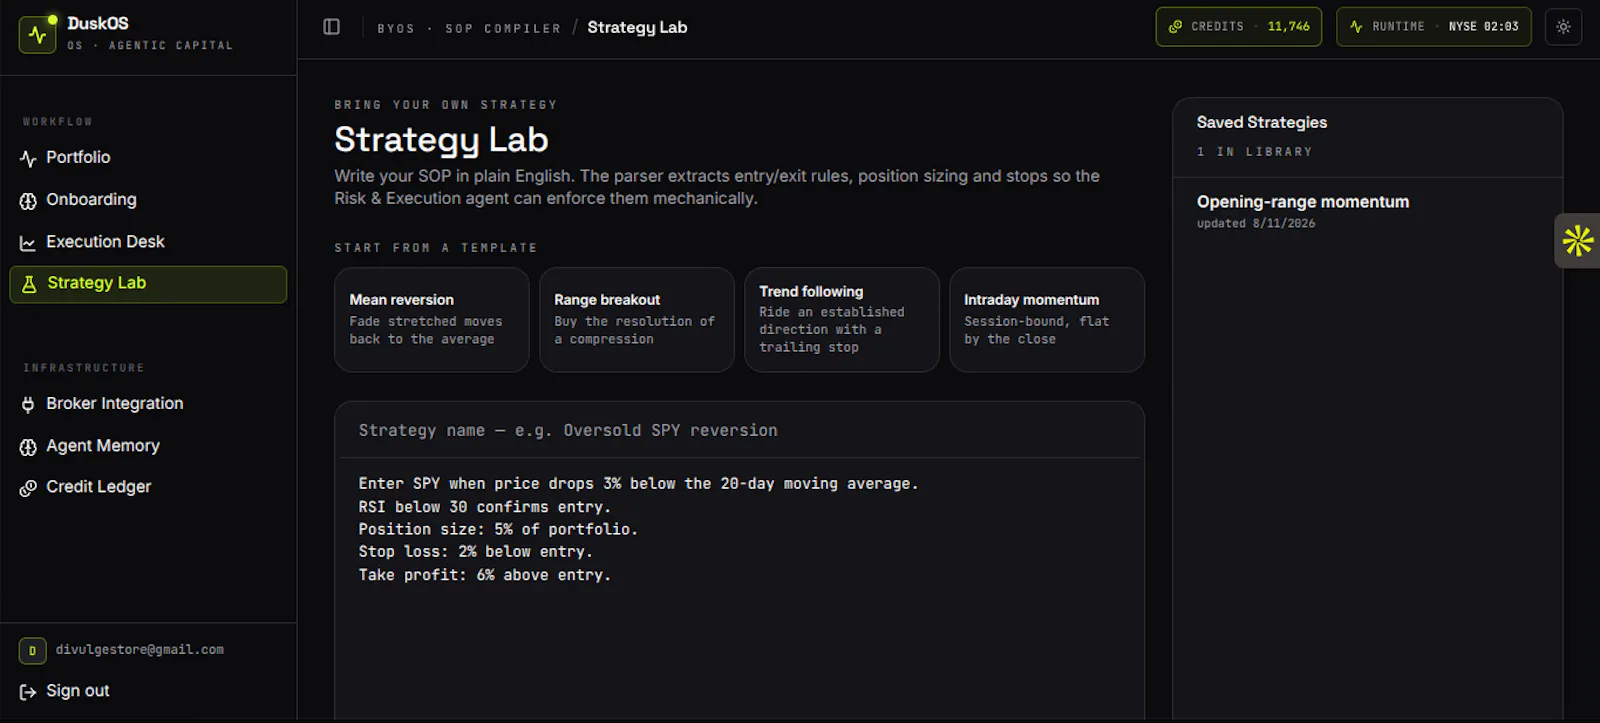Choose the Mean reversion template
Viewport: 1600px width, 723px height.
click(x=432, y=320)
